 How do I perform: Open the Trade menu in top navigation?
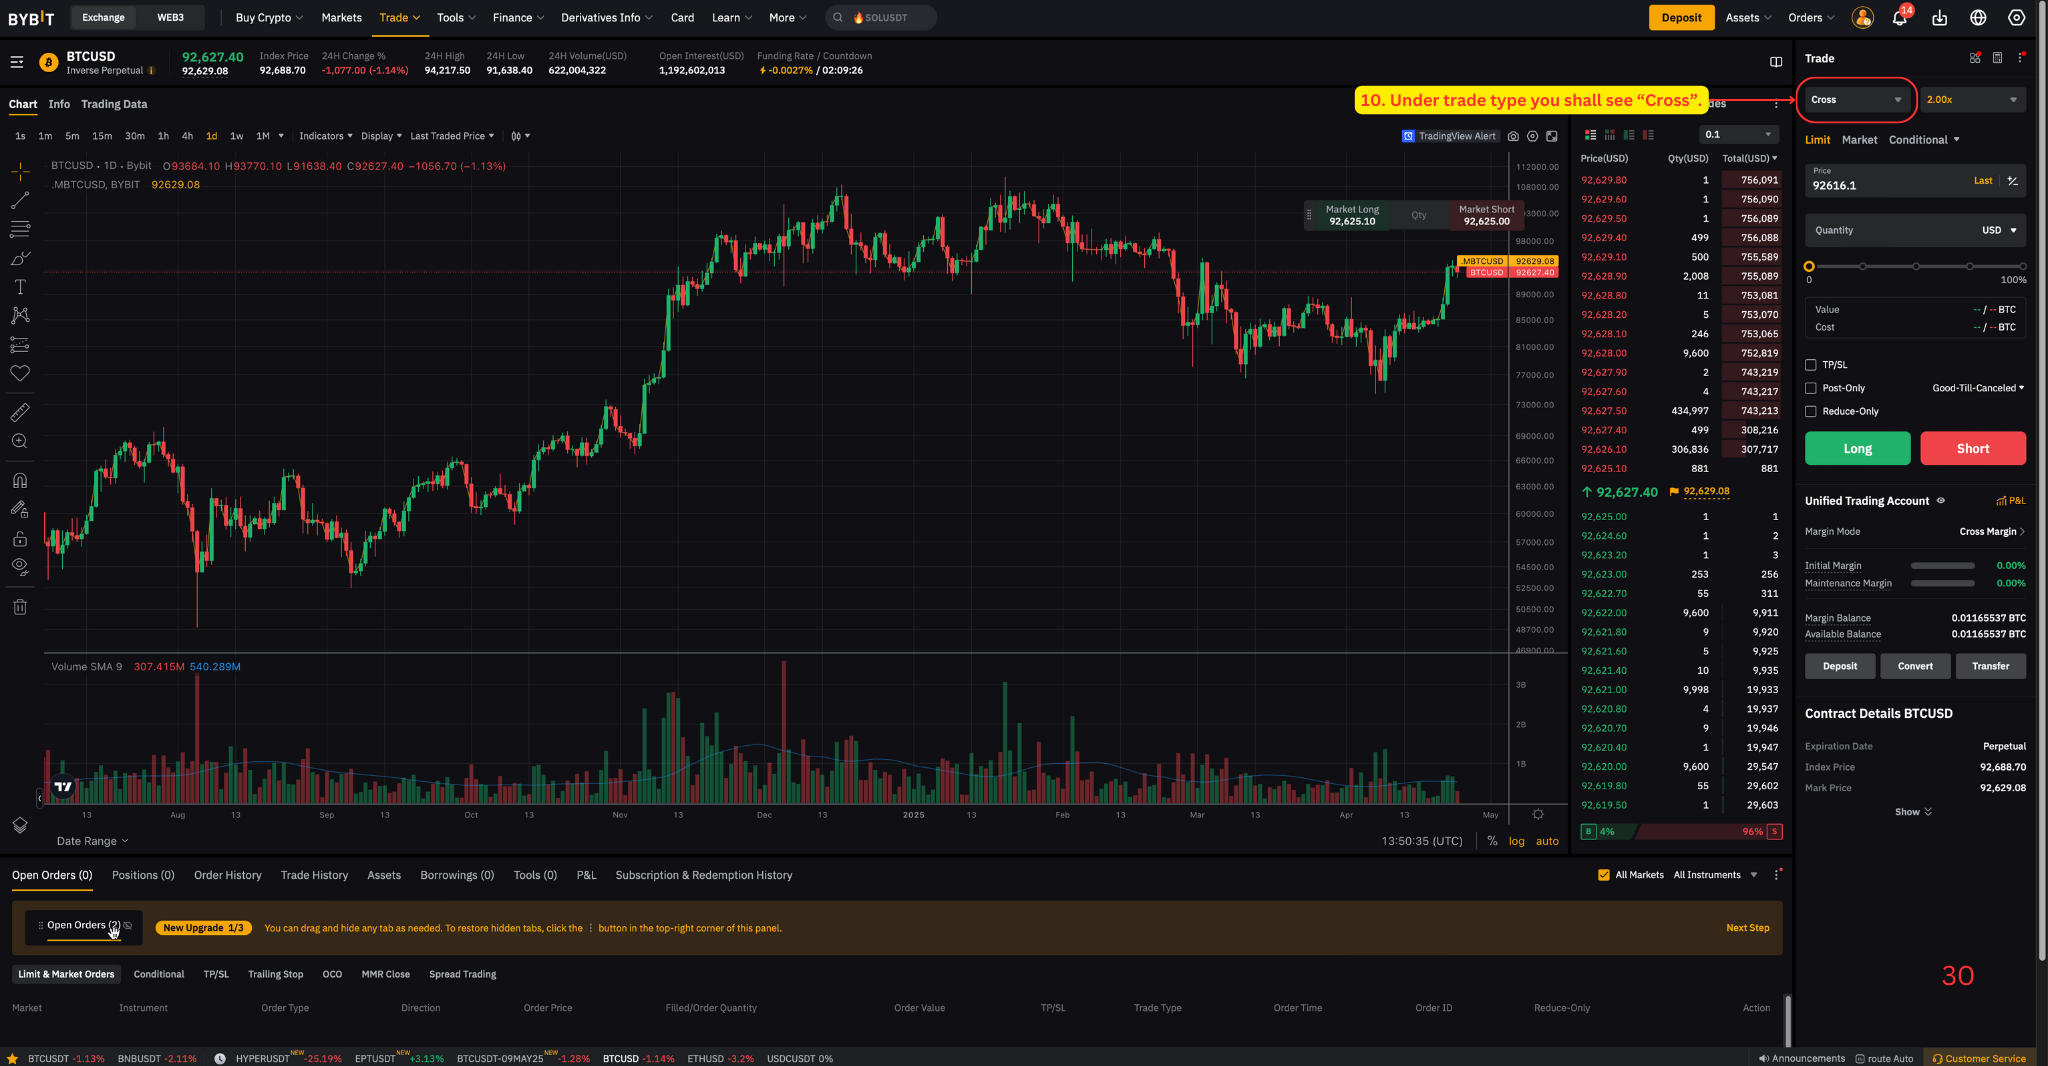pos(400,18)
